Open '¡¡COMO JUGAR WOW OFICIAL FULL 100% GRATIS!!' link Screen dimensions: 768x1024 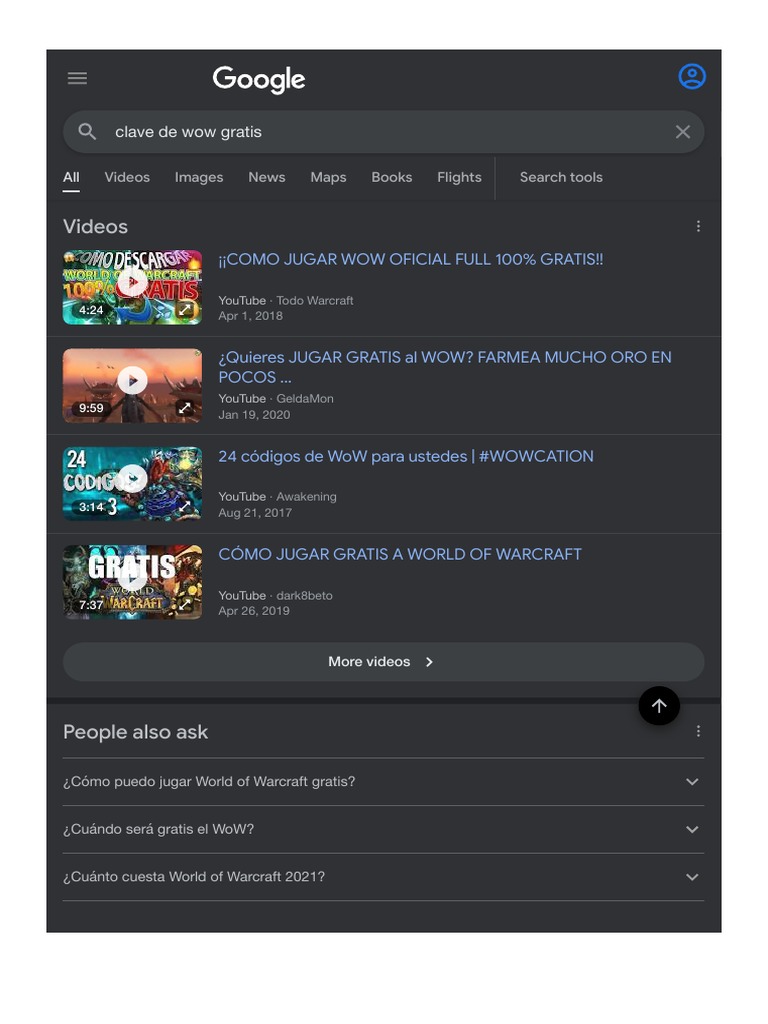(x=411, y=259)
